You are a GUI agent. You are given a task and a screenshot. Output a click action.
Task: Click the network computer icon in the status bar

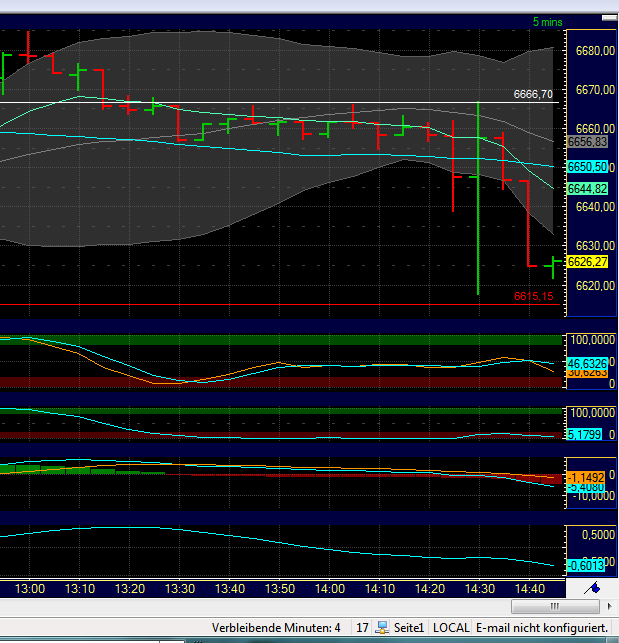tap(382, 627)
